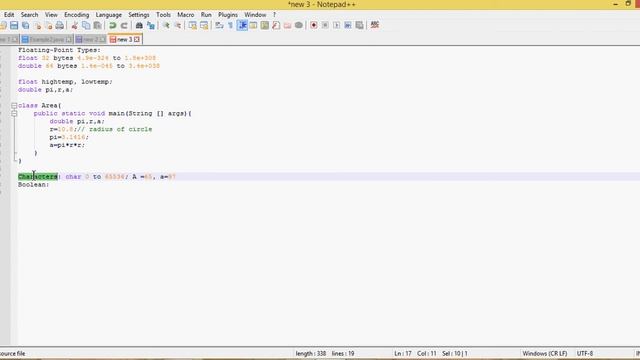Run macro multiple times icon
This screenshot has height=360, width=640.
(x=348, y=25)
